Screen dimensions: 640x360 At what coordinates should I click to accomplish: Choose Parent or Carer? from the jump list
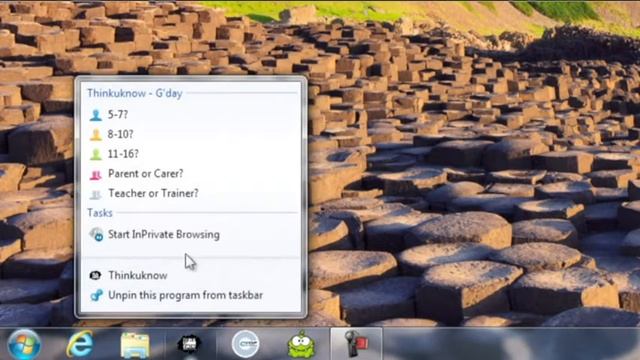(x=146, y=174)
